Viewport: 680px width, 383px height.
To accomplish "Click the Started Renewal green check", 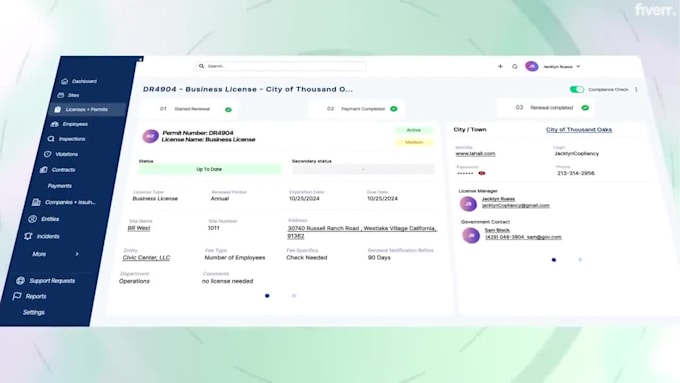I will click(x=228, y=109).
